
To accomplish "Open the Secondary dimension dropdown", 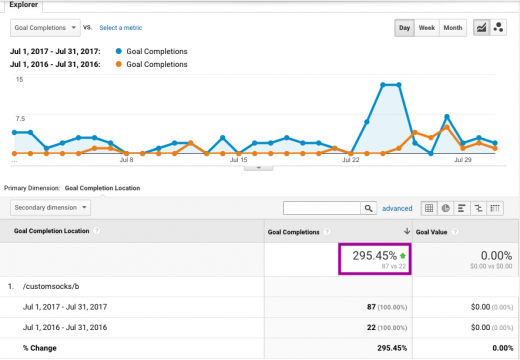I will (x=50, y=208).
